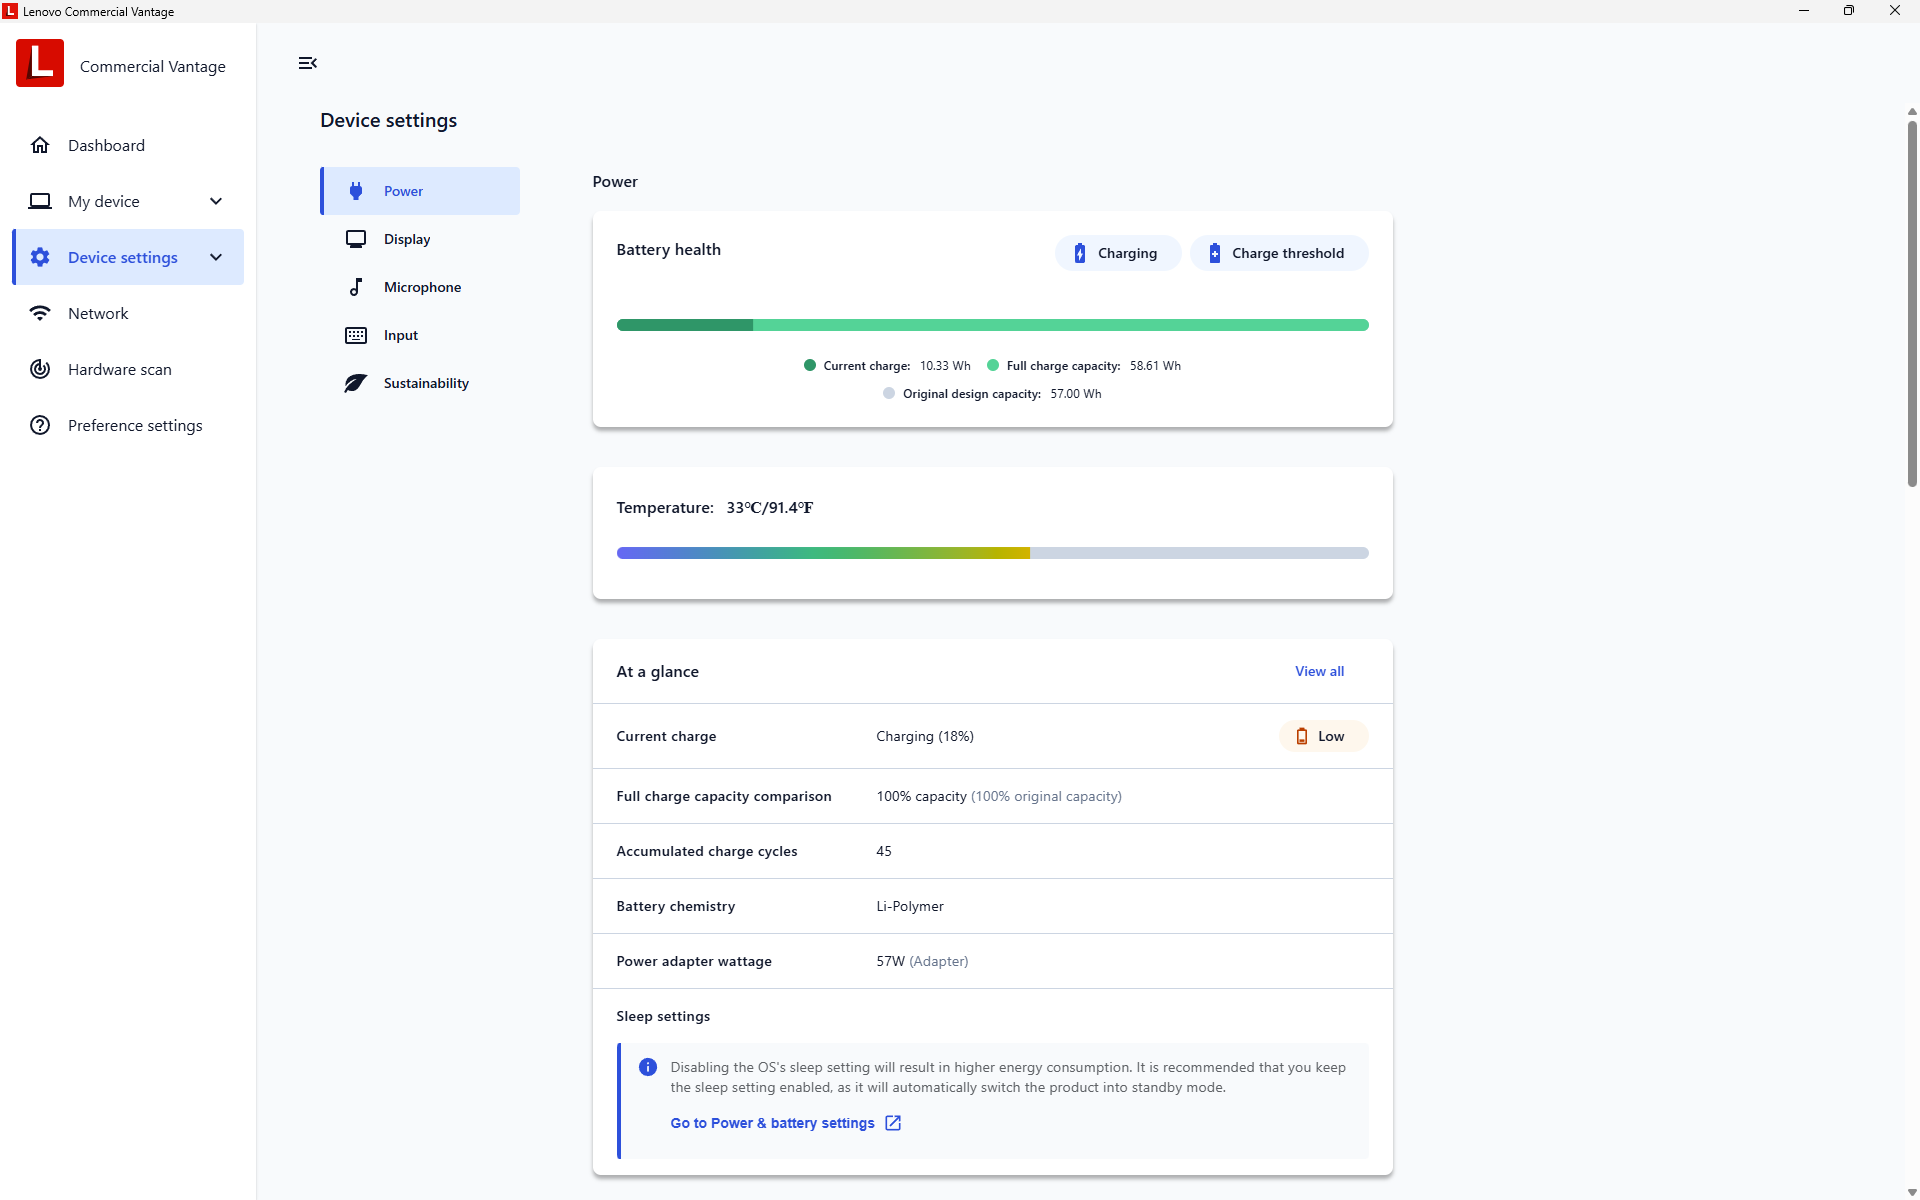Click the 10.33 Wh current charge value

point(945,365)
